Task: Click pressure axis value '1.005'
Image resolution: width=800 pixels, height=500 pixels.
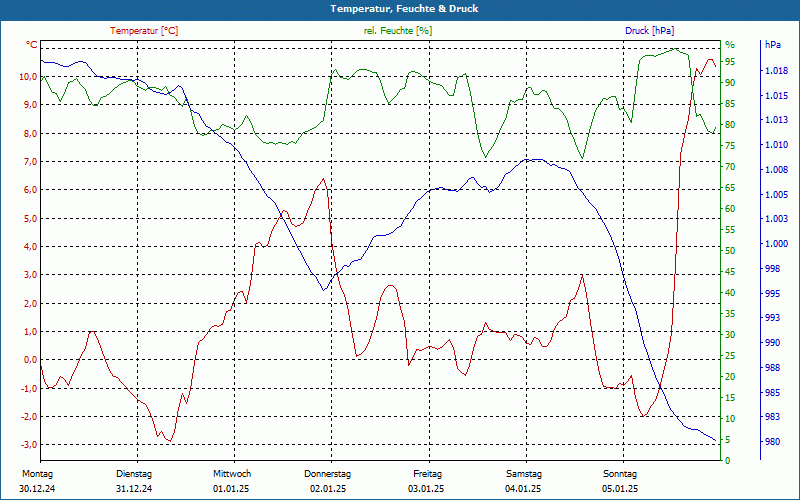Action: pyautogui.click(x=776, y=194)
